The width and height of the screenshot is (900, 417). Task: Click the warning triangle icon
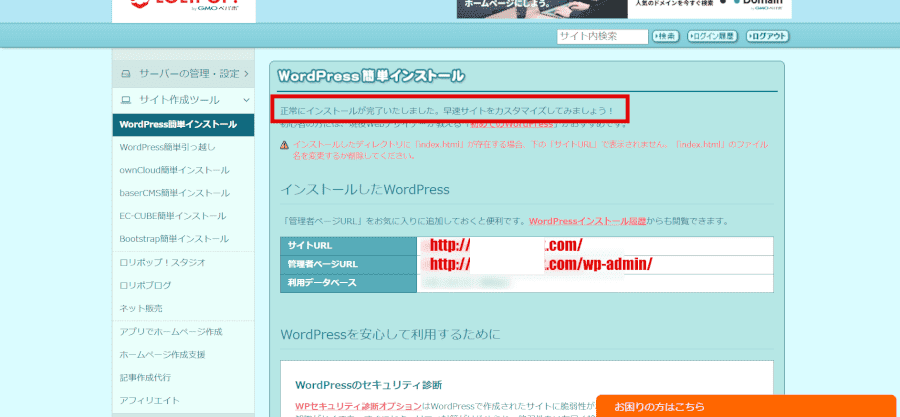click(284, 145)
